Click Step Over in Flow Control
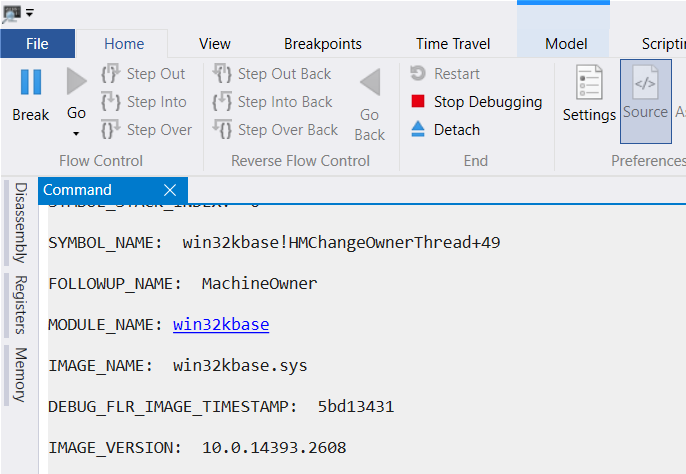The height and width of the screenshot is (474, 686). [146, 130]
